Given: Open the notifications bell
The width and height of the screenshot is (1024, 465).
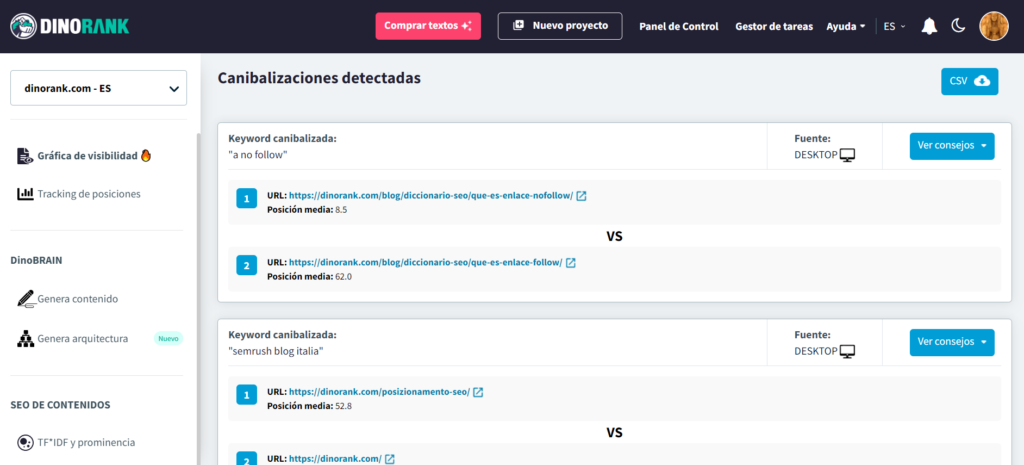Looking at the screenshot, I should tap(929, 26).
